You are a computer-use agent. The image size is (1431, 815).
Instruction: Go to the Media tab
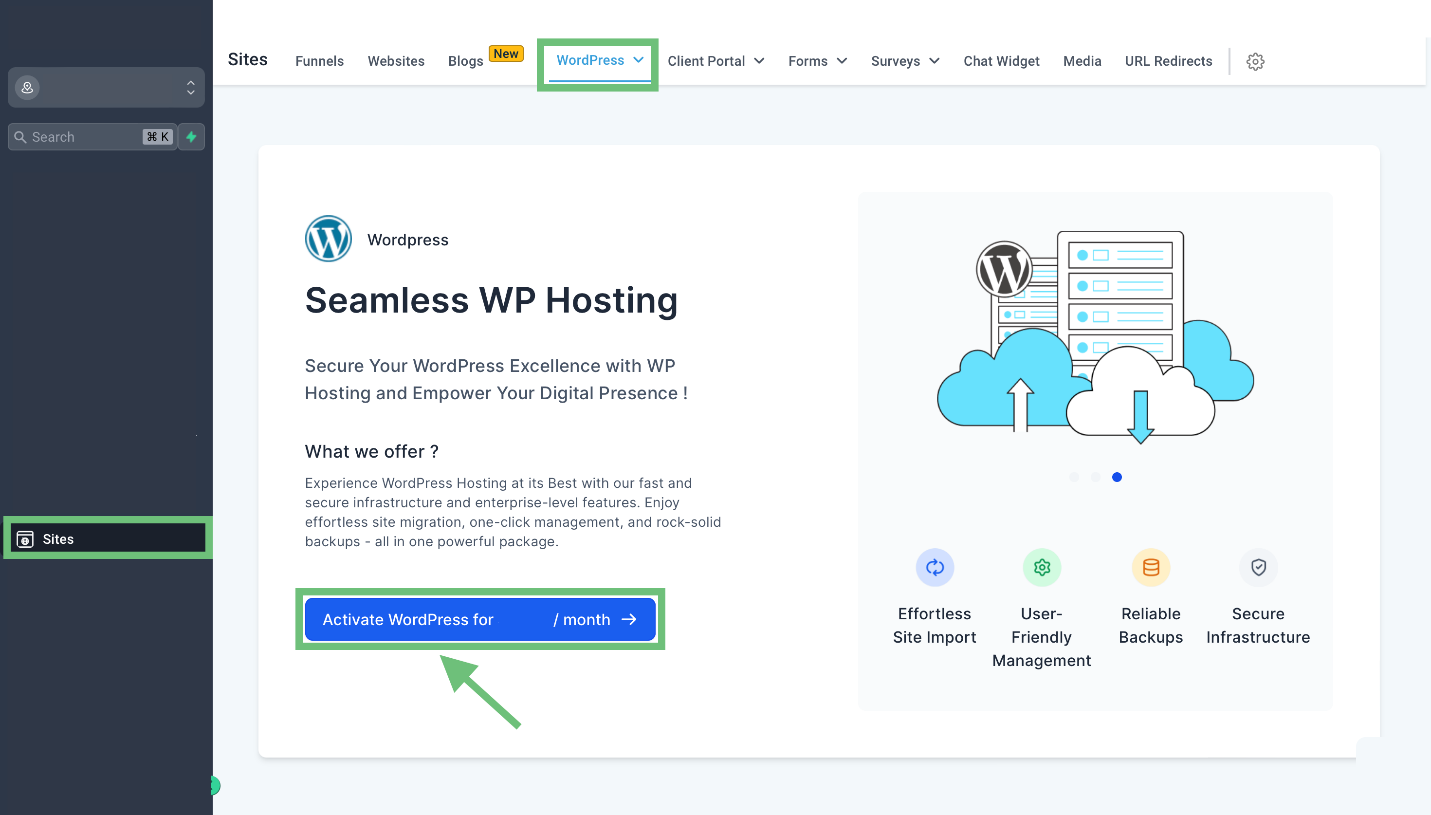click(1082, 61)
